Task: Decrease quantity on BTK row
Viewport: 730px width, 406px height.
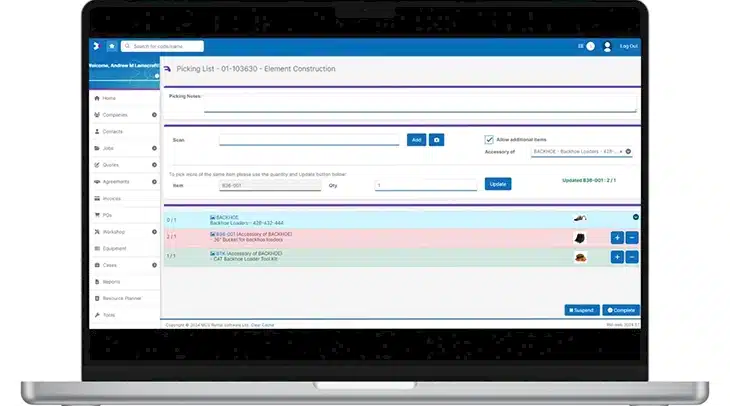Action: 632,257
